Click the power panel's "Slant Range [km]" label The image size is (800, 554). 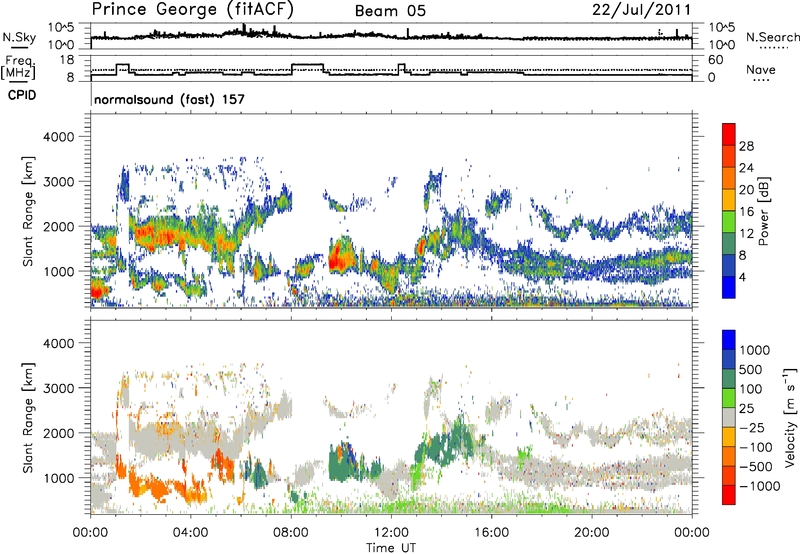click(x=28, y=211)
